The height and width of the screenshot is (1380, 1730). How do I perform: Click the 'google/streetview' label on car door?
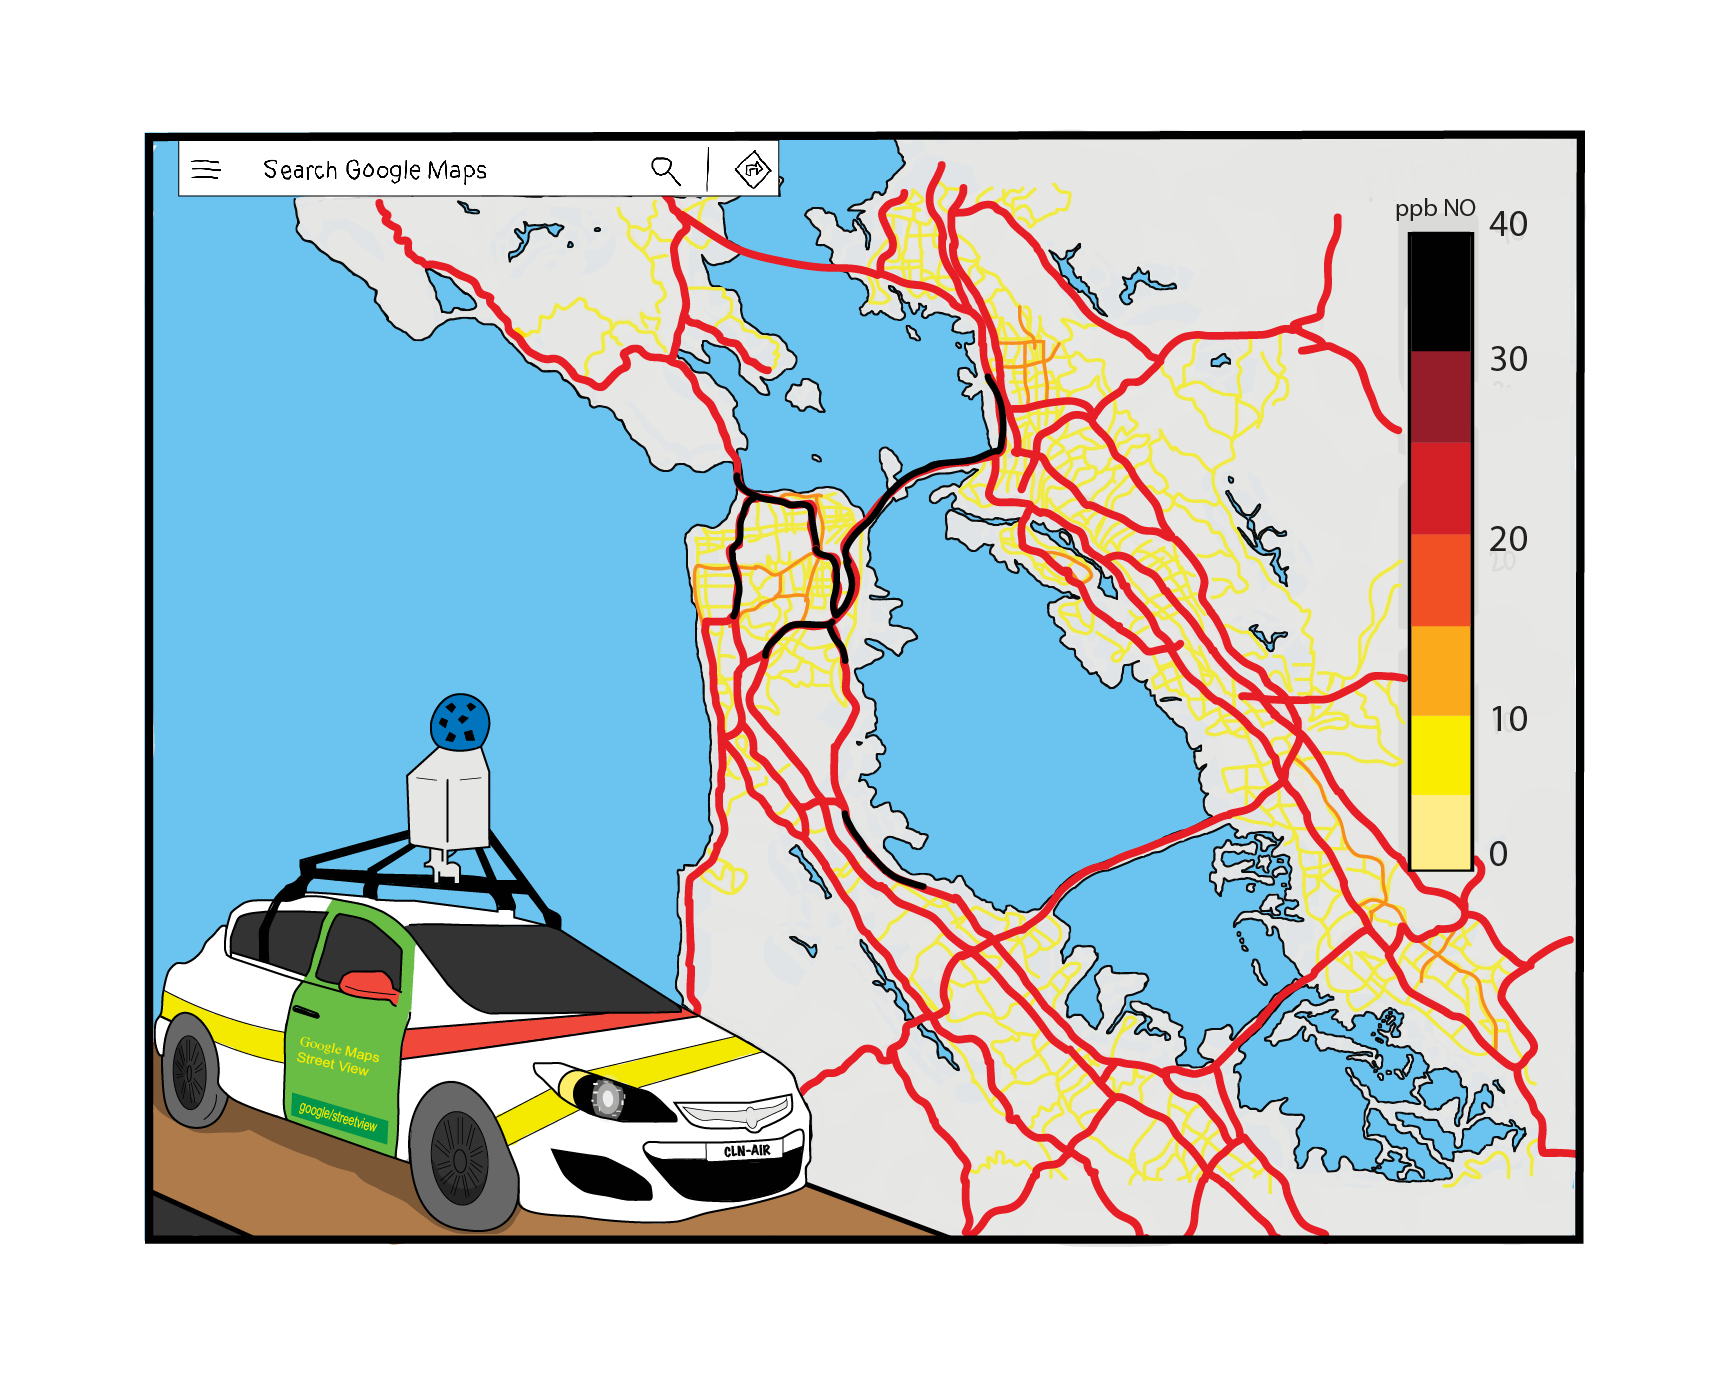click(338, 1117)
